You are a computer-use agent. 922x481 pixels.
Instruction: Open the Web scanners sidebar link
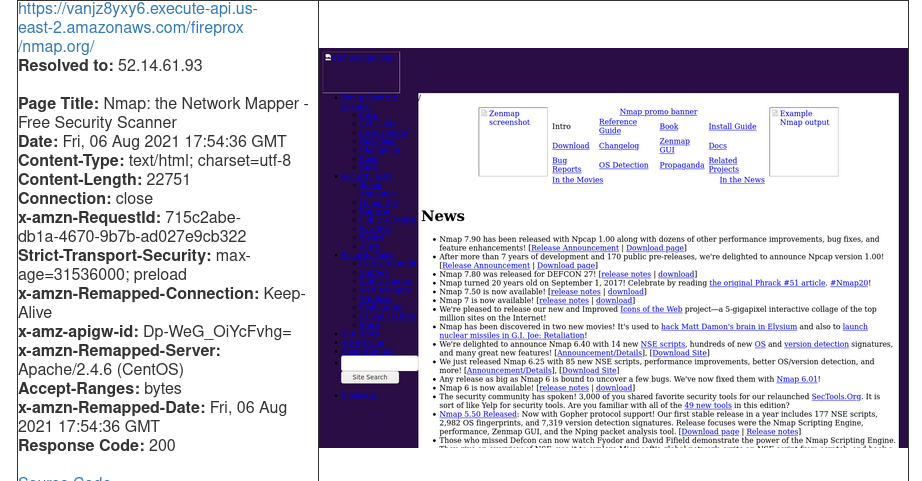(x=386, y=290)
